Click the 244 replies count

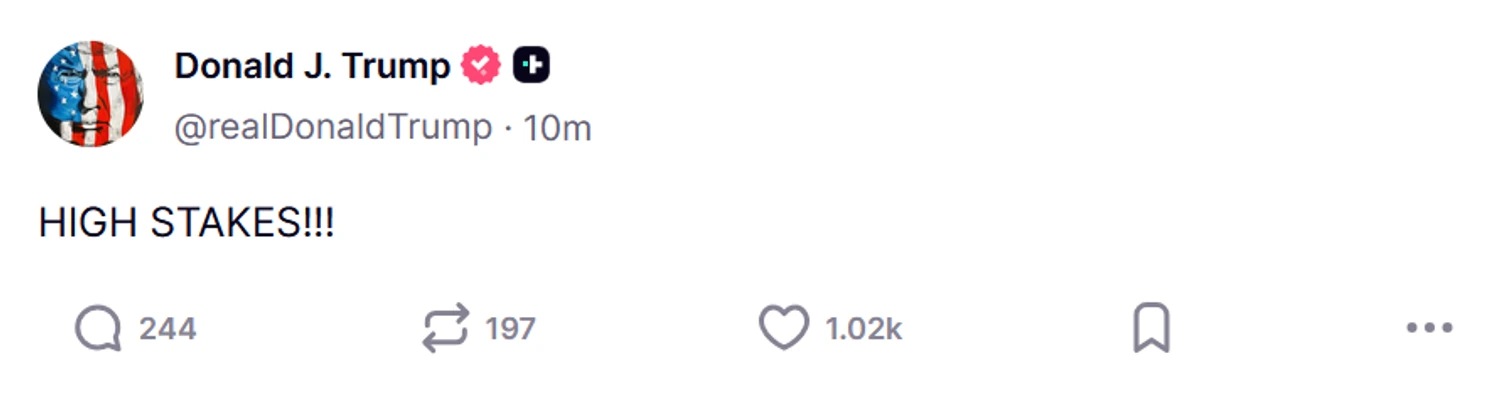[x=167, y=329]
